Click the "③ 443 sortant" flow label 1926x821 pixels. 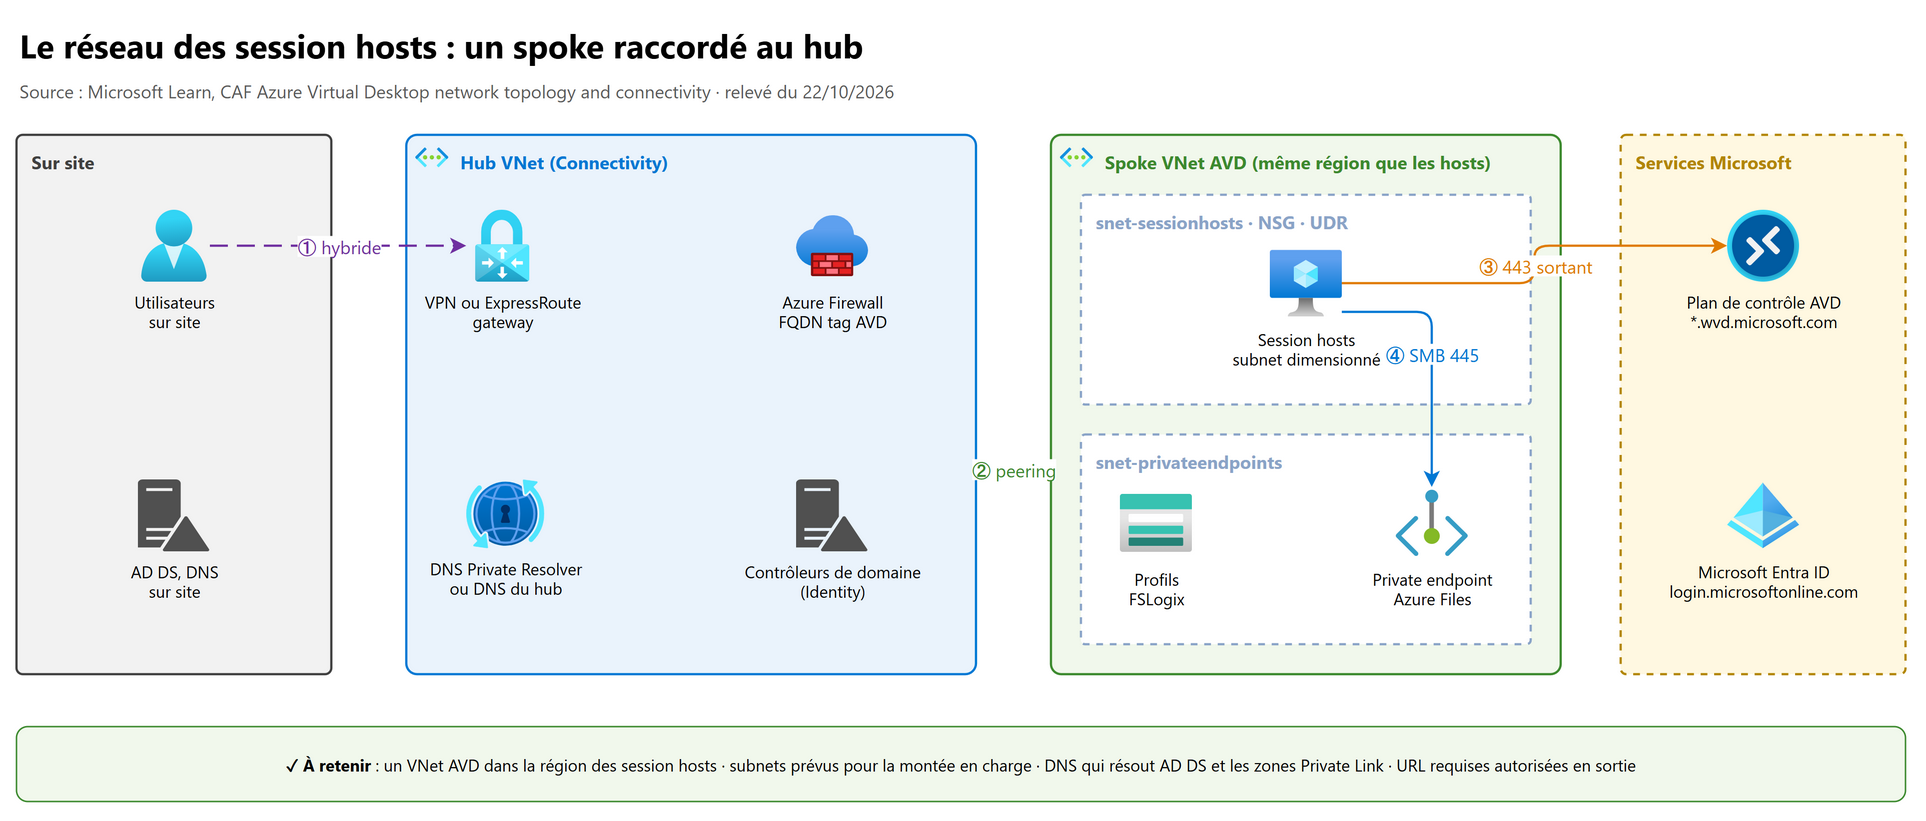(1535, 267)
